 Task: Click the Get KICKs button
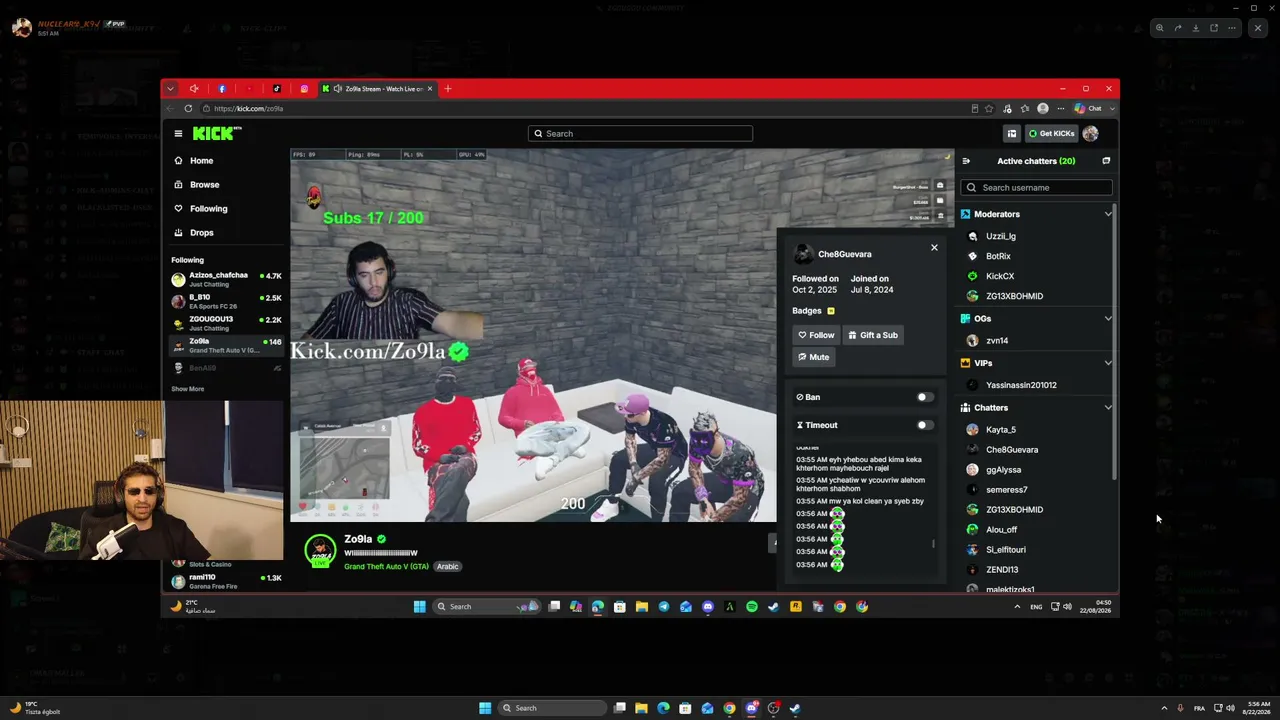(x=1051, y=133)
